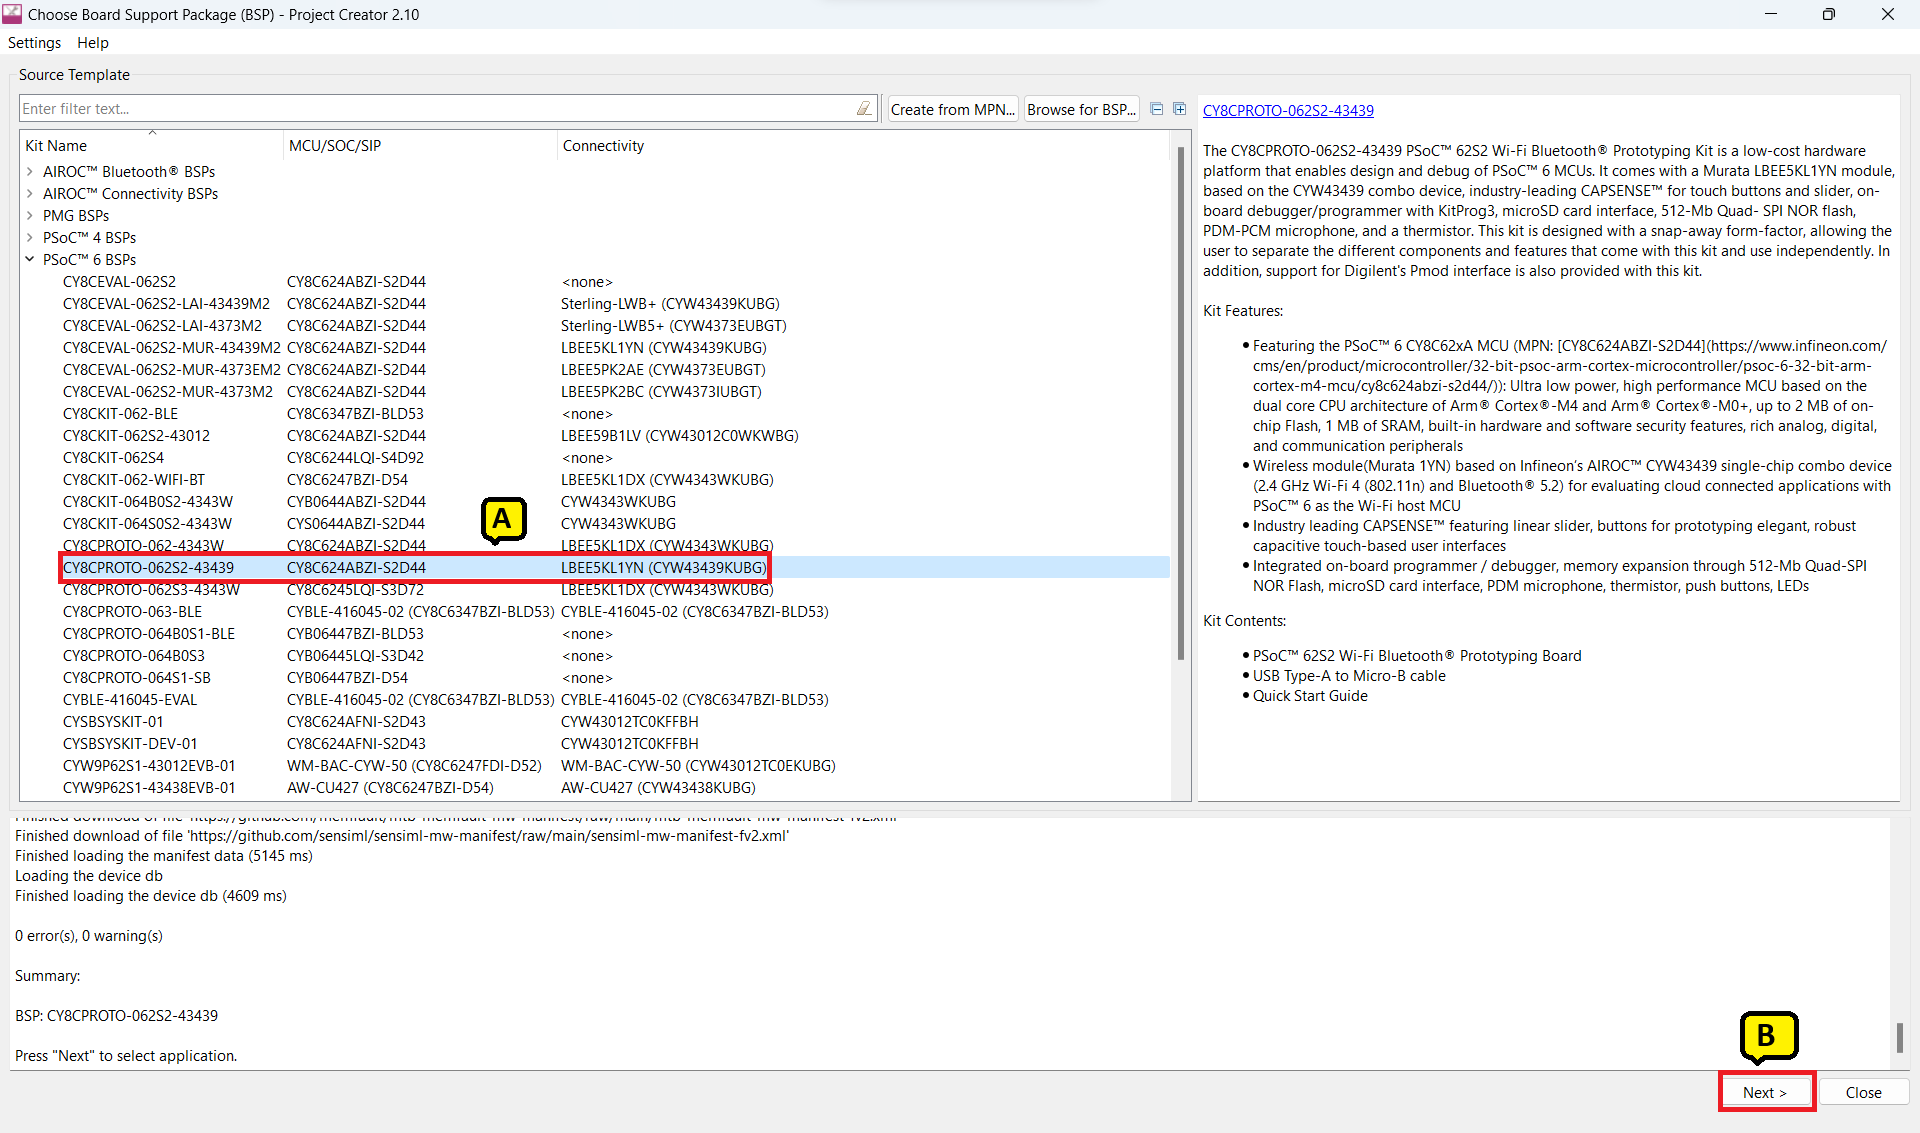This screenshot has width=1920, height=1133.
Task: Select the CY8CKIT-064S0S2-4343W kit
Action: (x=147, y=524)
